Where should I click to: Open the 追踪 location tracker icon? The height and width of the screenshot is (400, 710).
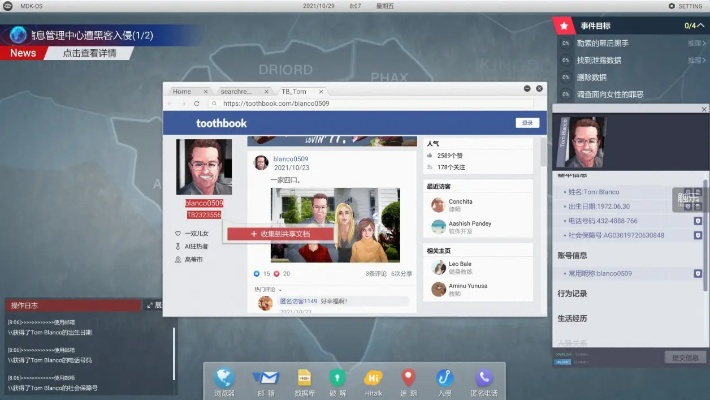tap(408, 378)
